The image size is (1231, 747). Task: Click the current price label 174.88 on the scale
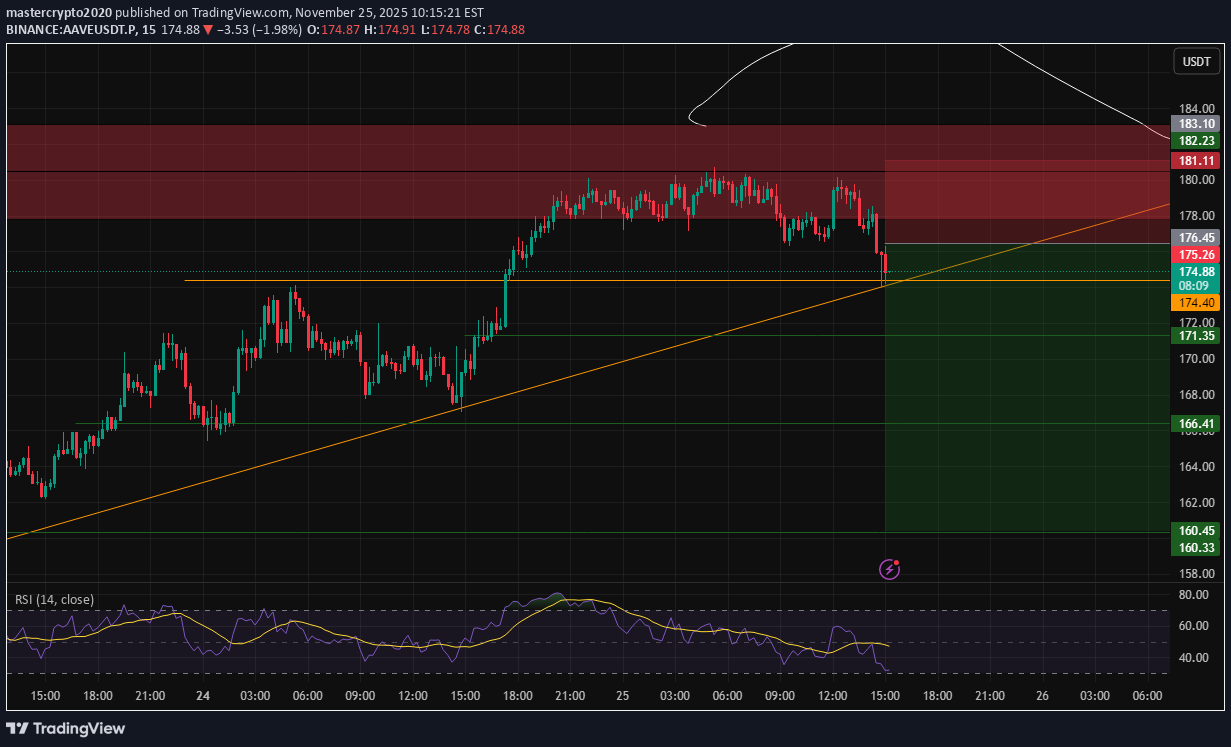point(1194,271)
